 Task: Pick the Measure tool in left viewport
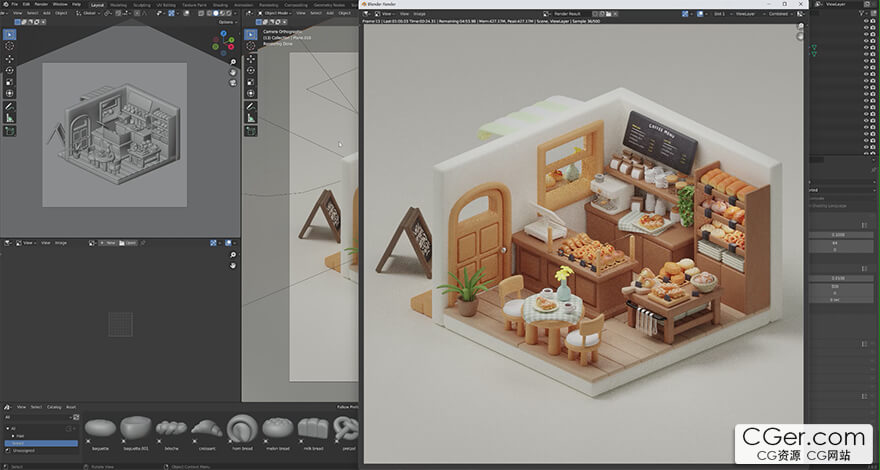click(x=10, y=118)
